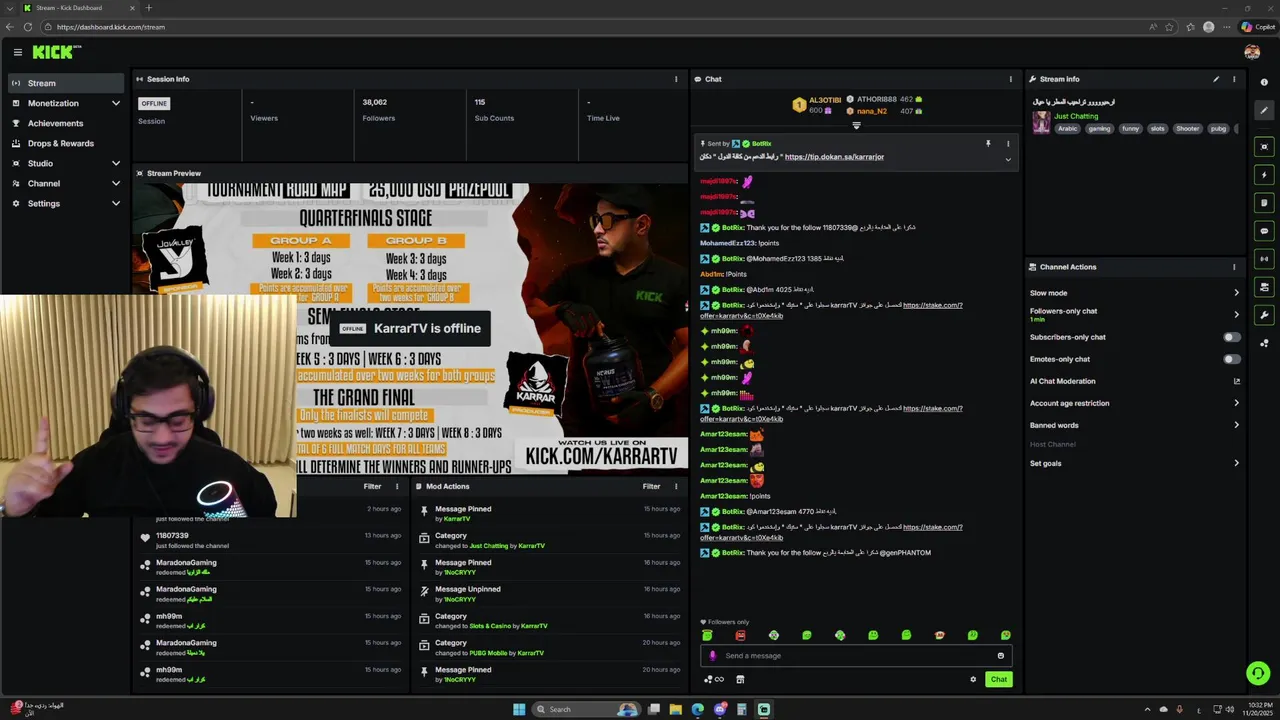Image resolution: width=1280 pixels, height=720 pixels.
Task: Open chat settings gear icon
Action: (973, 680)
